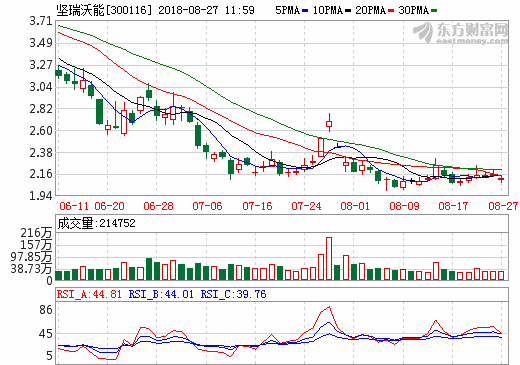The width and height of the screenshot is (520, 365).
Task: Click the 成交量:214752 volume label
Action: tap(96, 223)
